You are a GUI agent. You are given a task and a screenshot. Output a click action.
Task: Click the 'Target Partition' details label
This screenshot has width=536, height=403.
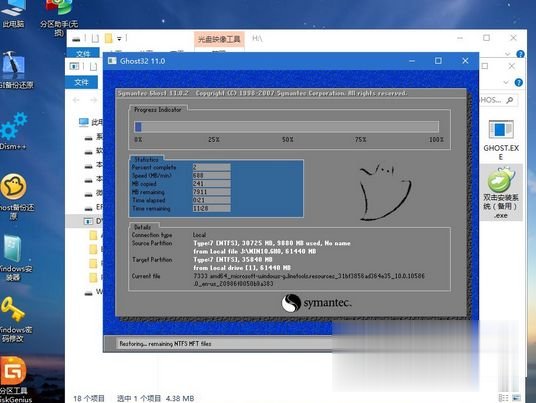click(152, 260)
